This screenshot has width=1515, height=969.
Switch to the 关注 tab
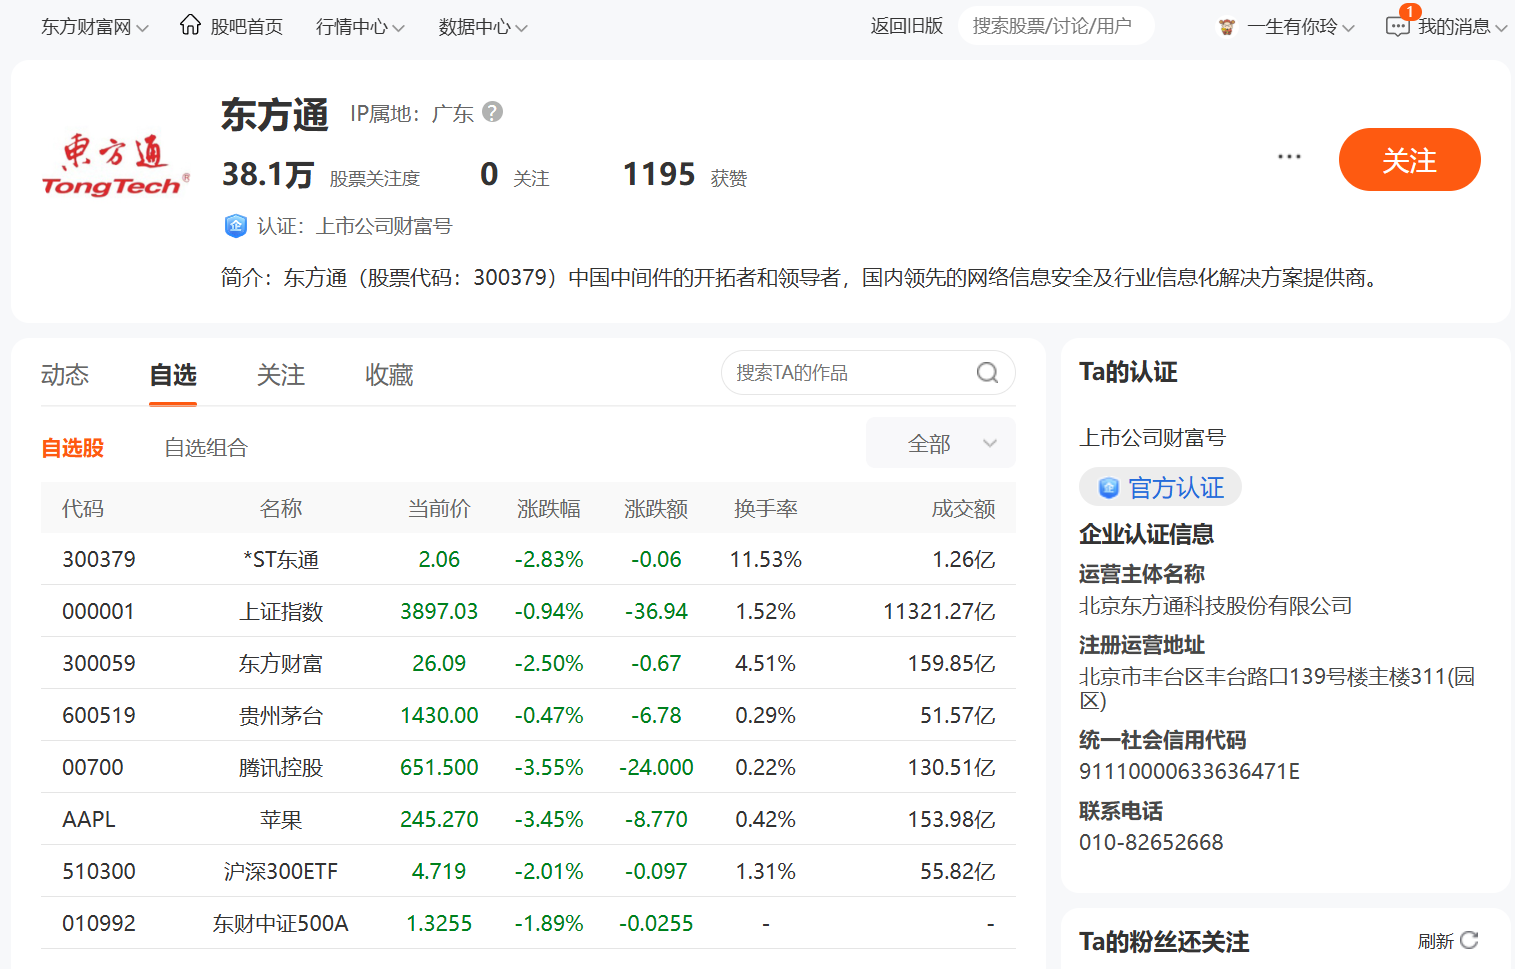(281, 375)
